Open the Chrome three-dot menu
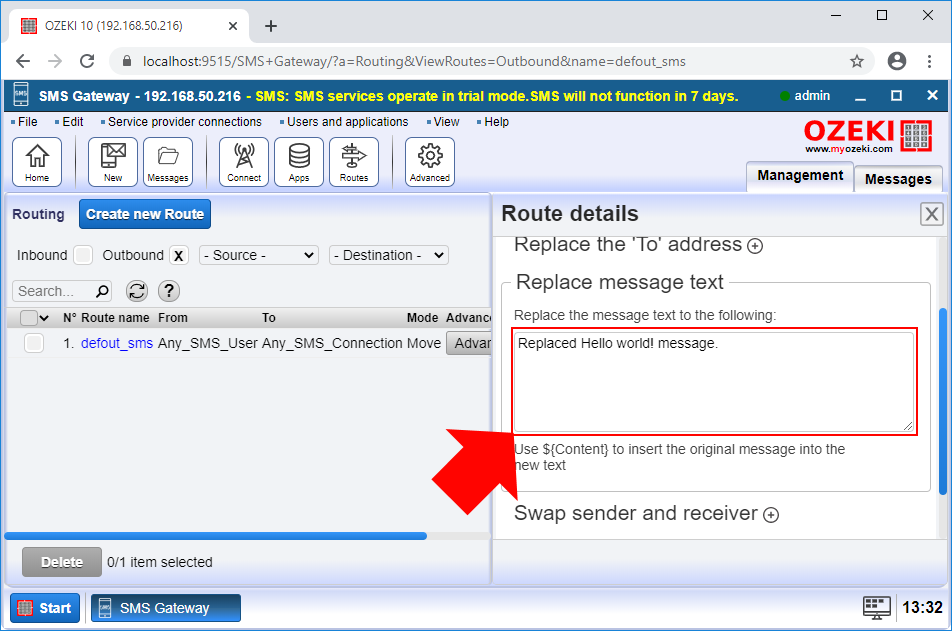This screenshot has height=631, width=952. 930,61
